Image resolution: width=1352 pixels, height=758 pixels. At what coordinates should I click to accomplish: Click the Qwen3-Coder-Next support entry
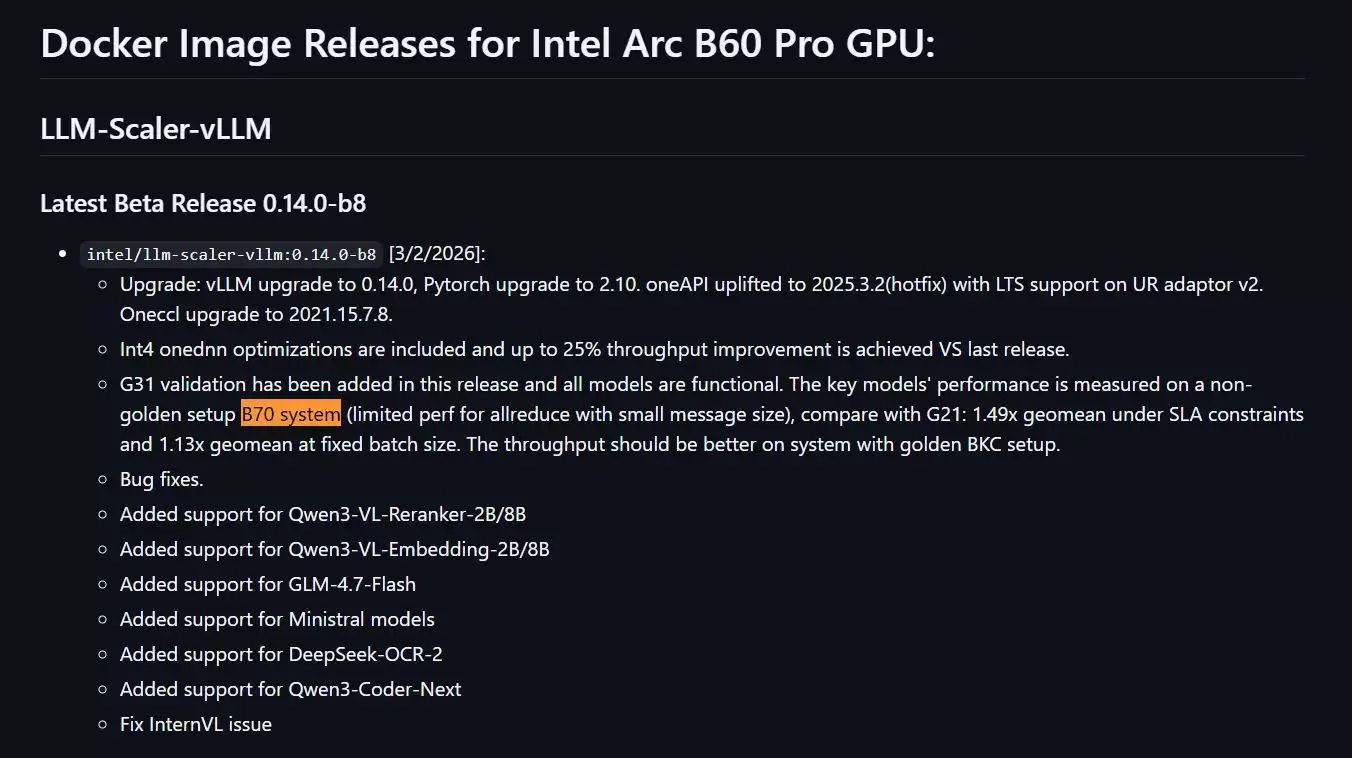tap(290, 689)
